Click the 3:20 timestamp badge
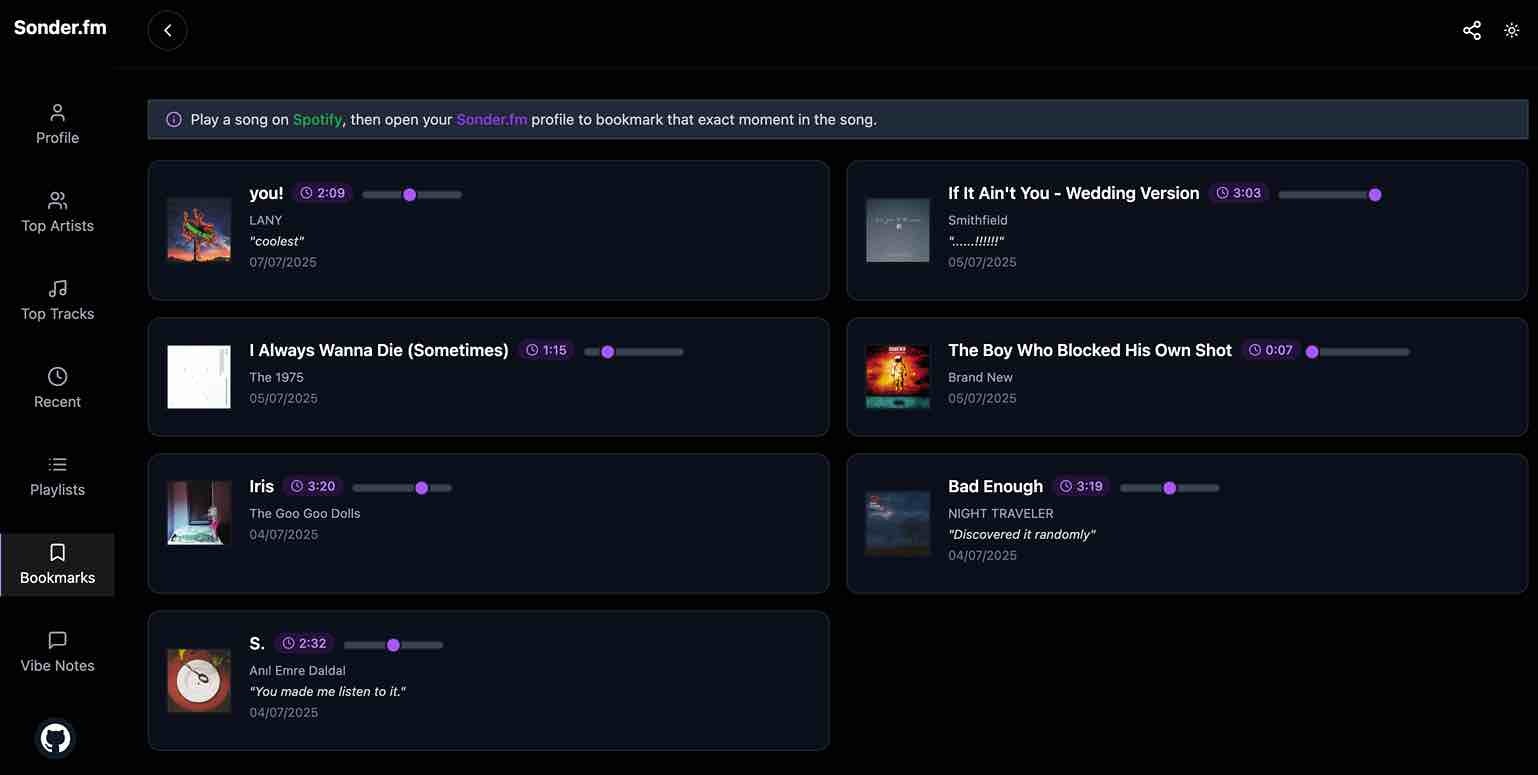 click(x=312, y=486)
